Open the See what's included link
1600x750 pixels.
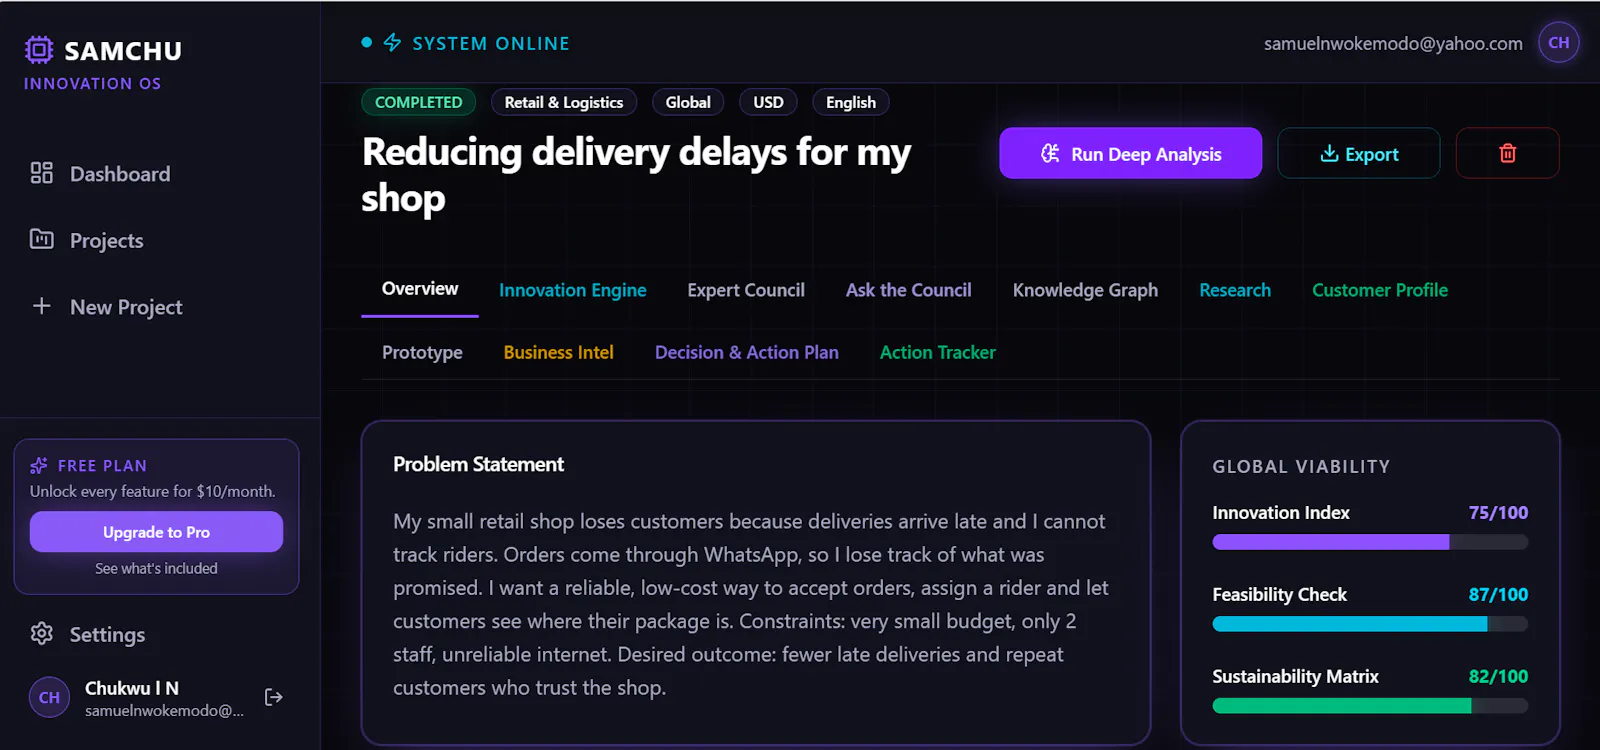click(x=156, y=568)
